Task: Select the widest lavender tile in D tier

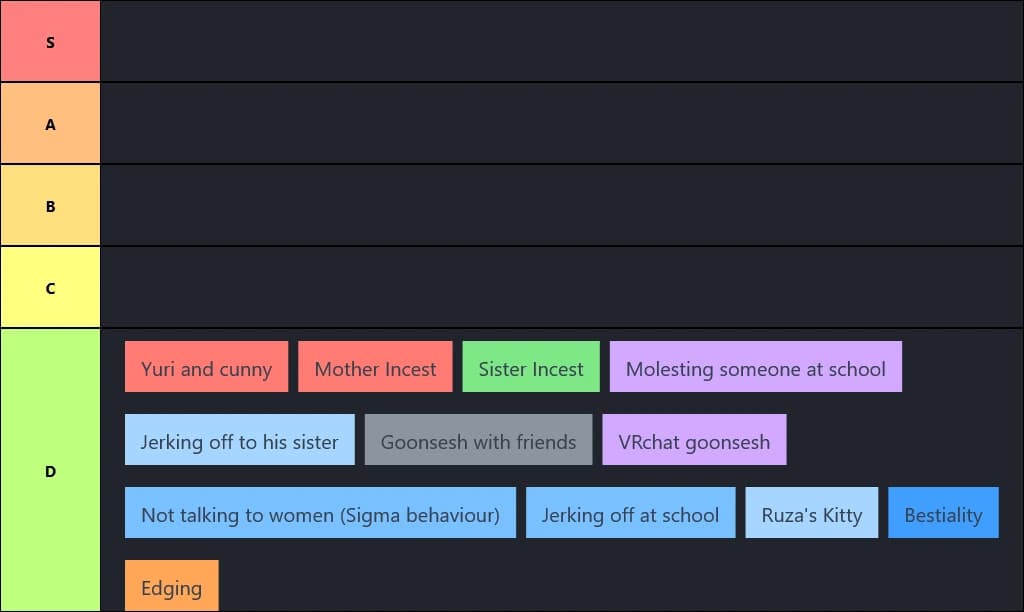Action: tap(755, 367)
